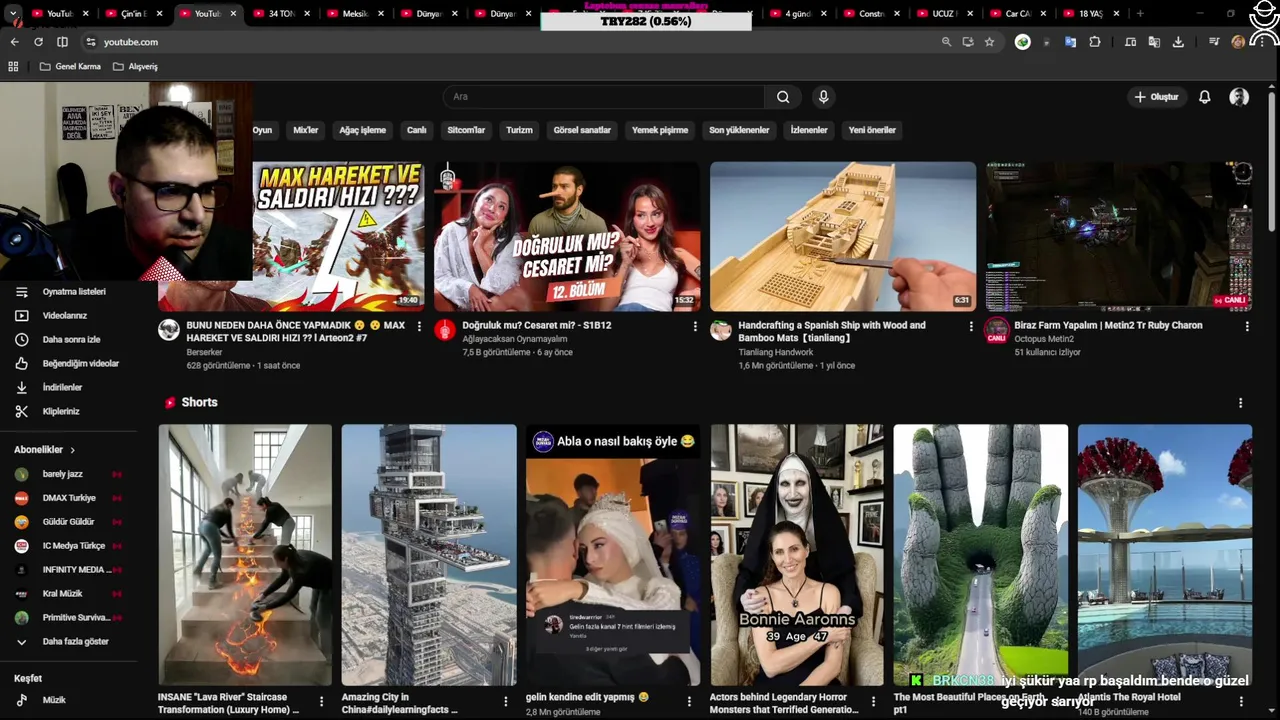Open YouTube notifications bell

coord(1205,97)
